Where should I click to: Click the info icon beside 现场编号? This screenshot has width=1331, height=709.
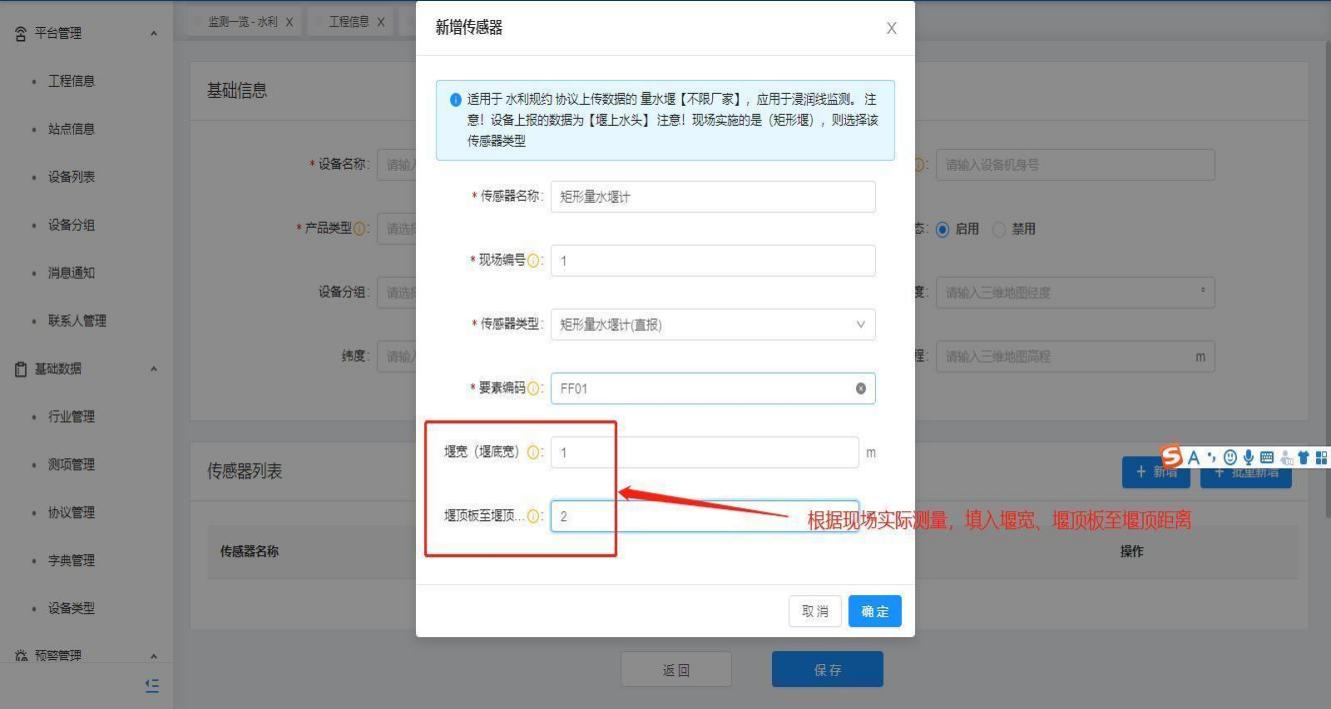click(x=533, y=261)
